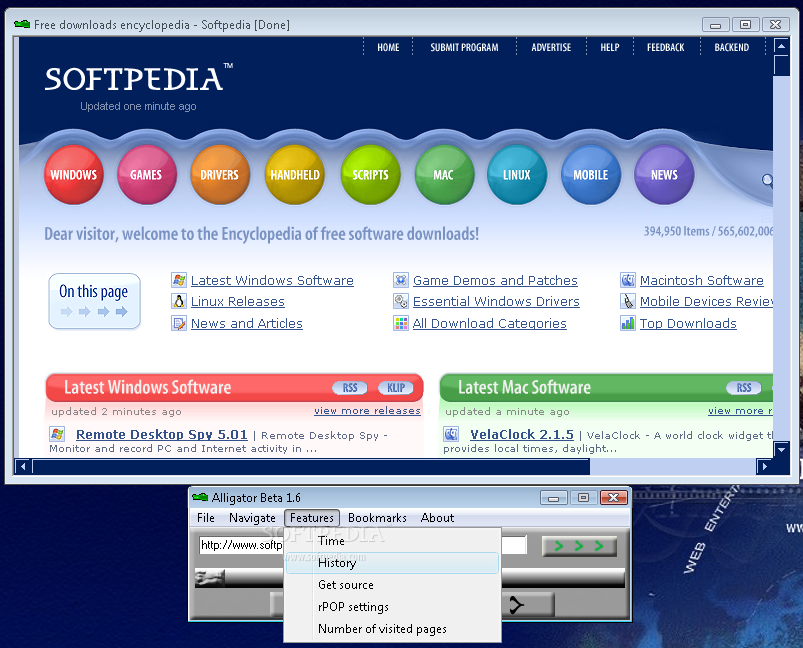The image size is (803, 648).
Task: Click the phone icon beside Mobile Devices Reviews
Action: pos(628,301)
